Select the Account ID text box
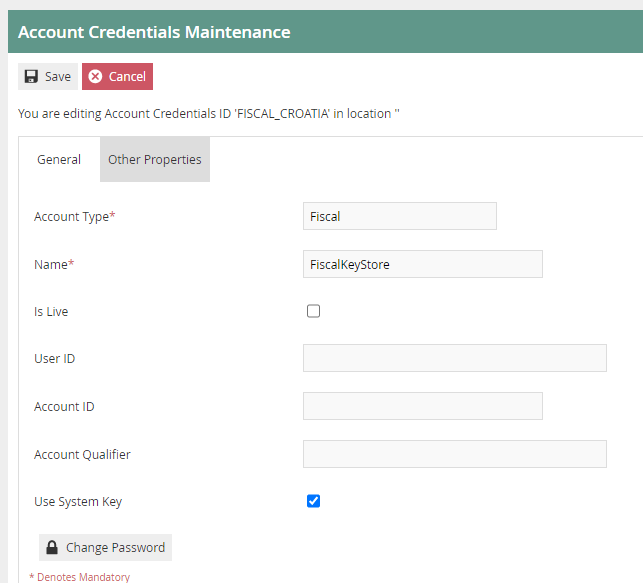The height and width of the screenshot is (583, 643). pyautogui.click(x=422, y=406)
